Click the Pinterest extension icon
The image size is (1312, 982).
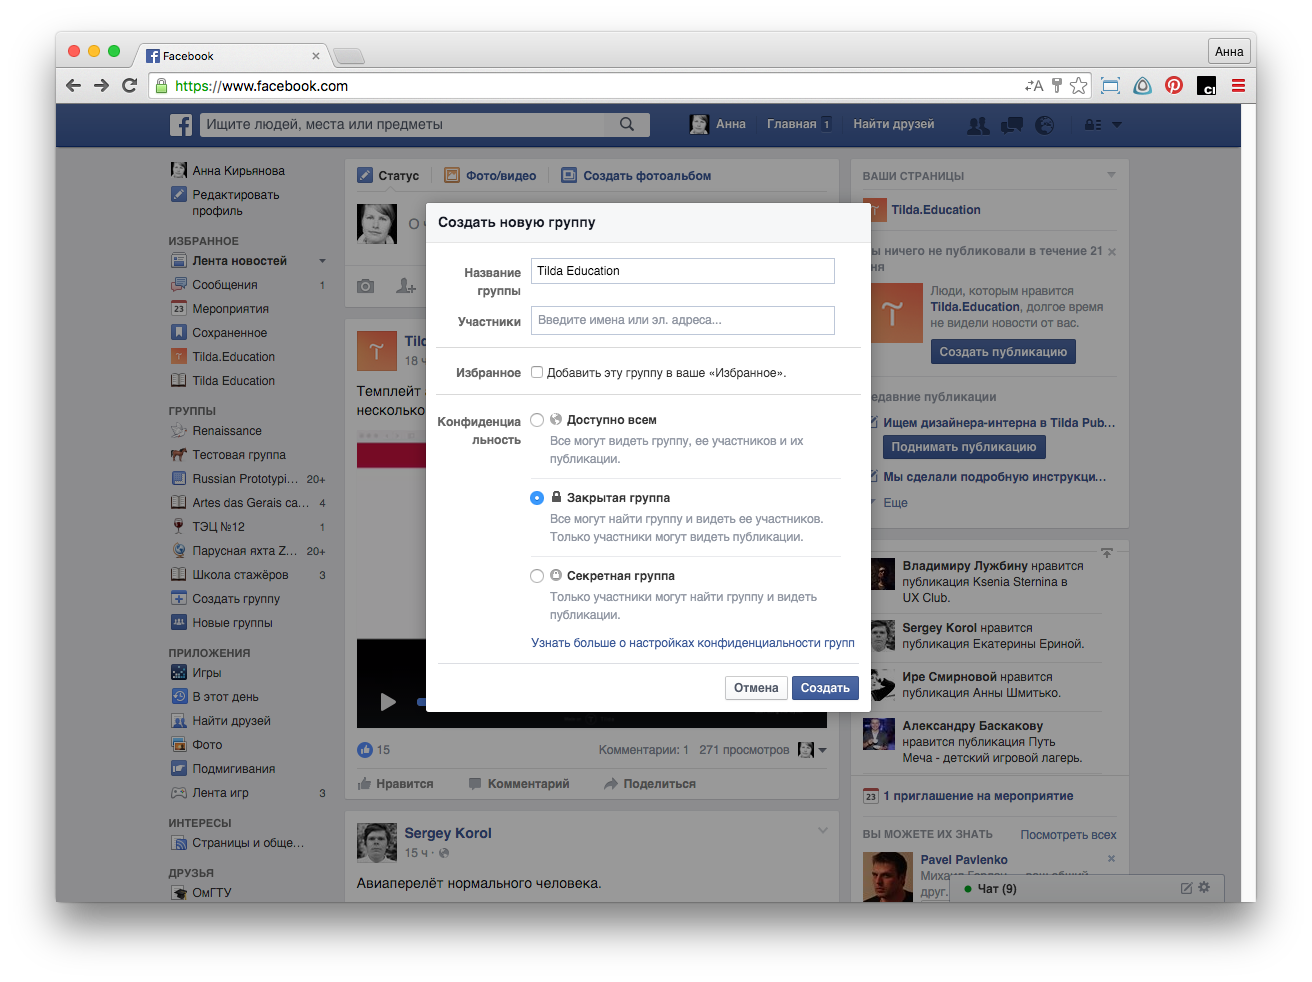[1174, 86]
